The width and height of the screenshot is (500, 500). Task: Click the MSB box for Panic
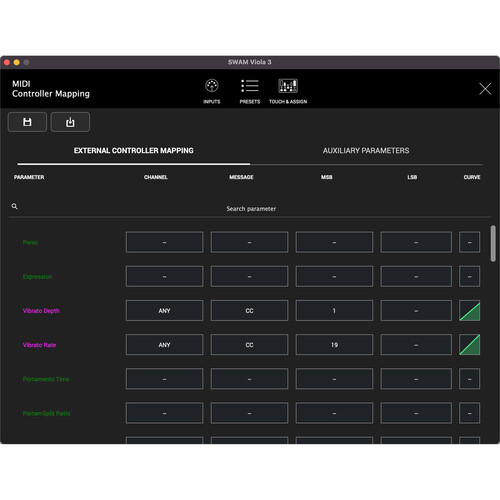point(334,242)
